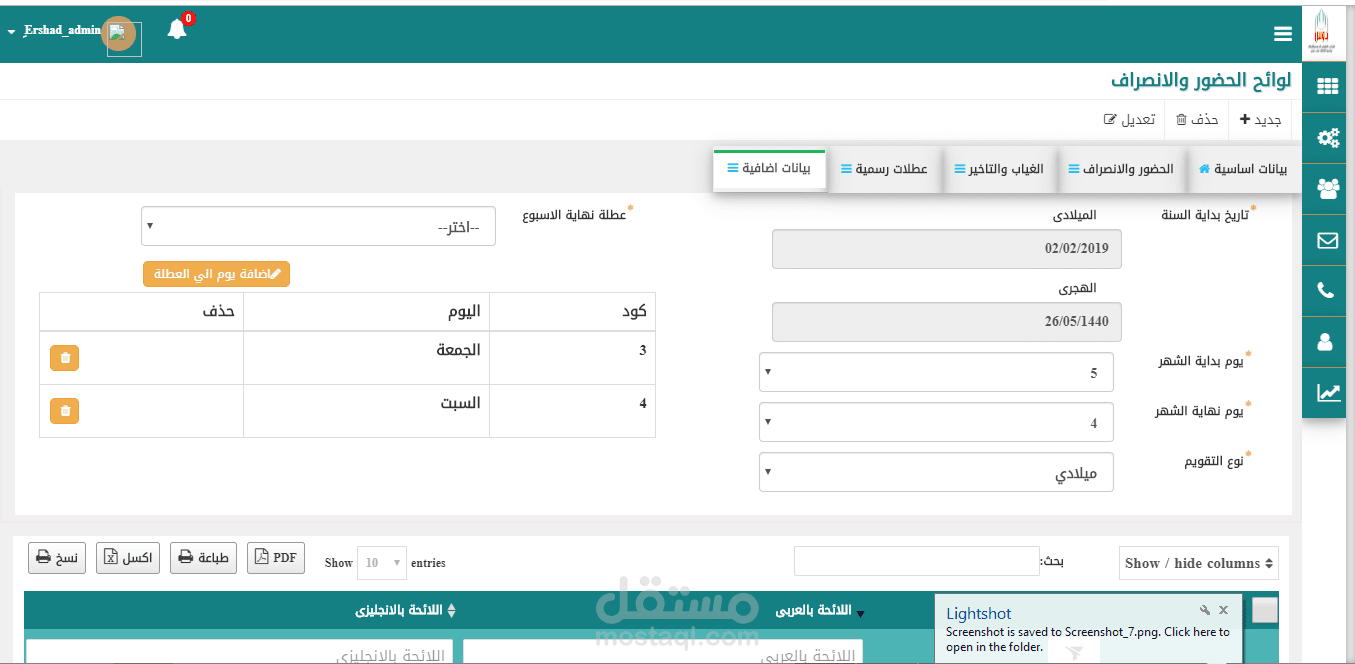Switch to الغياب والتاخير tab
Viewport: 1355px width, 664px height.
pyautogui.click(x=999, y=169)
